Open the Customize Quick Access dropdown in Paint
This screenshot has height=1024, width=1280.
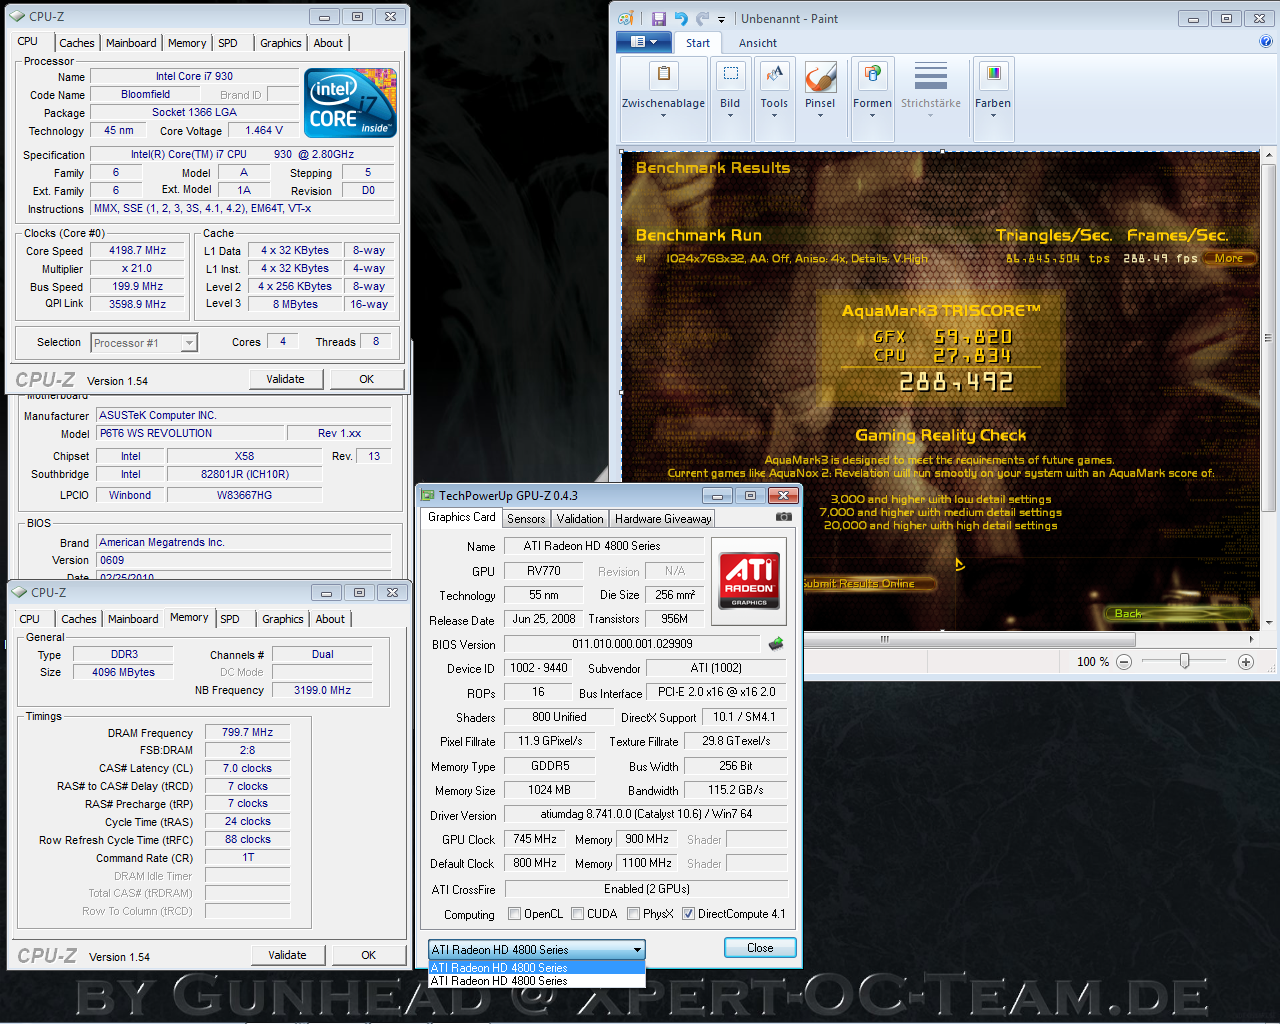click(721, 19)
